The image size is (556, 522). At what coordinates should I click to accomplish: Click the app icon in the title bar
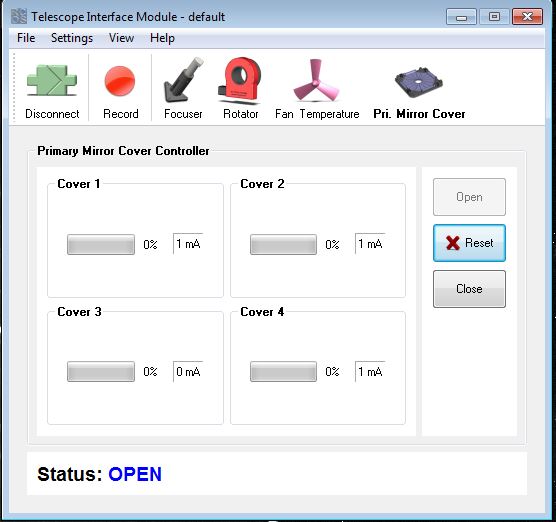click(19, 16)
